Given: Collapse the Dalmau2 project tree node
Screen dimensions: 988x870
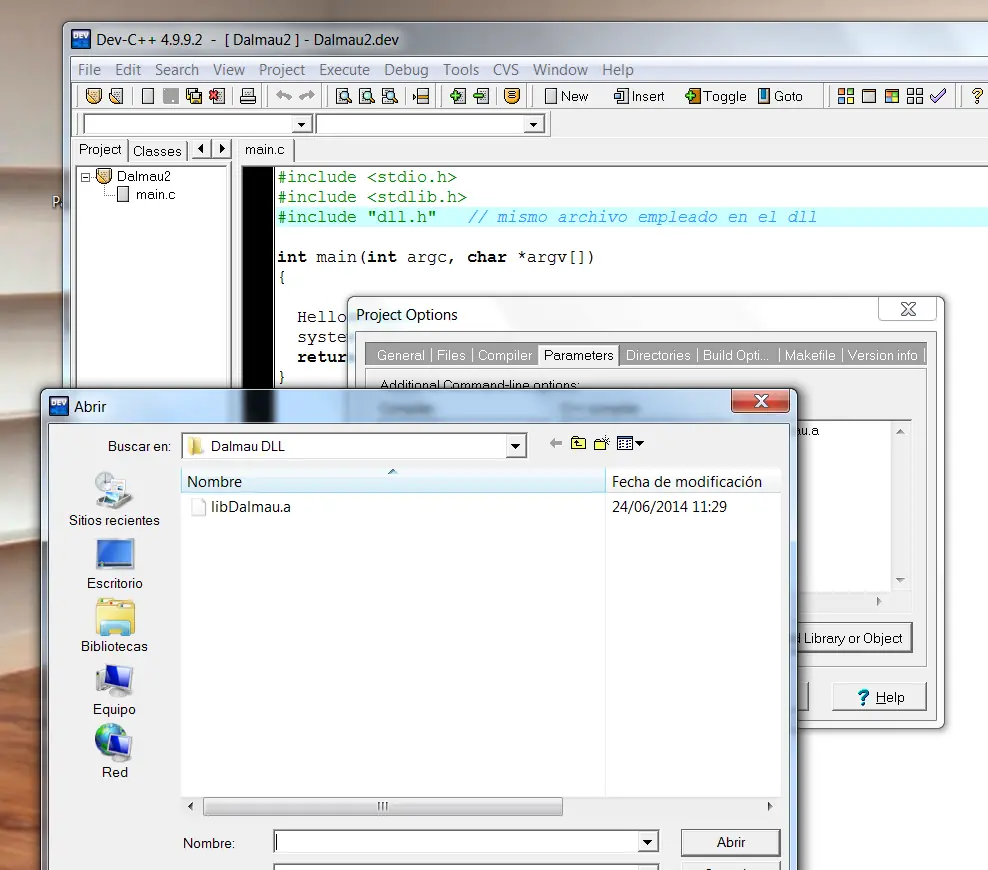Looking at the screenshot, I should [86, 177].
